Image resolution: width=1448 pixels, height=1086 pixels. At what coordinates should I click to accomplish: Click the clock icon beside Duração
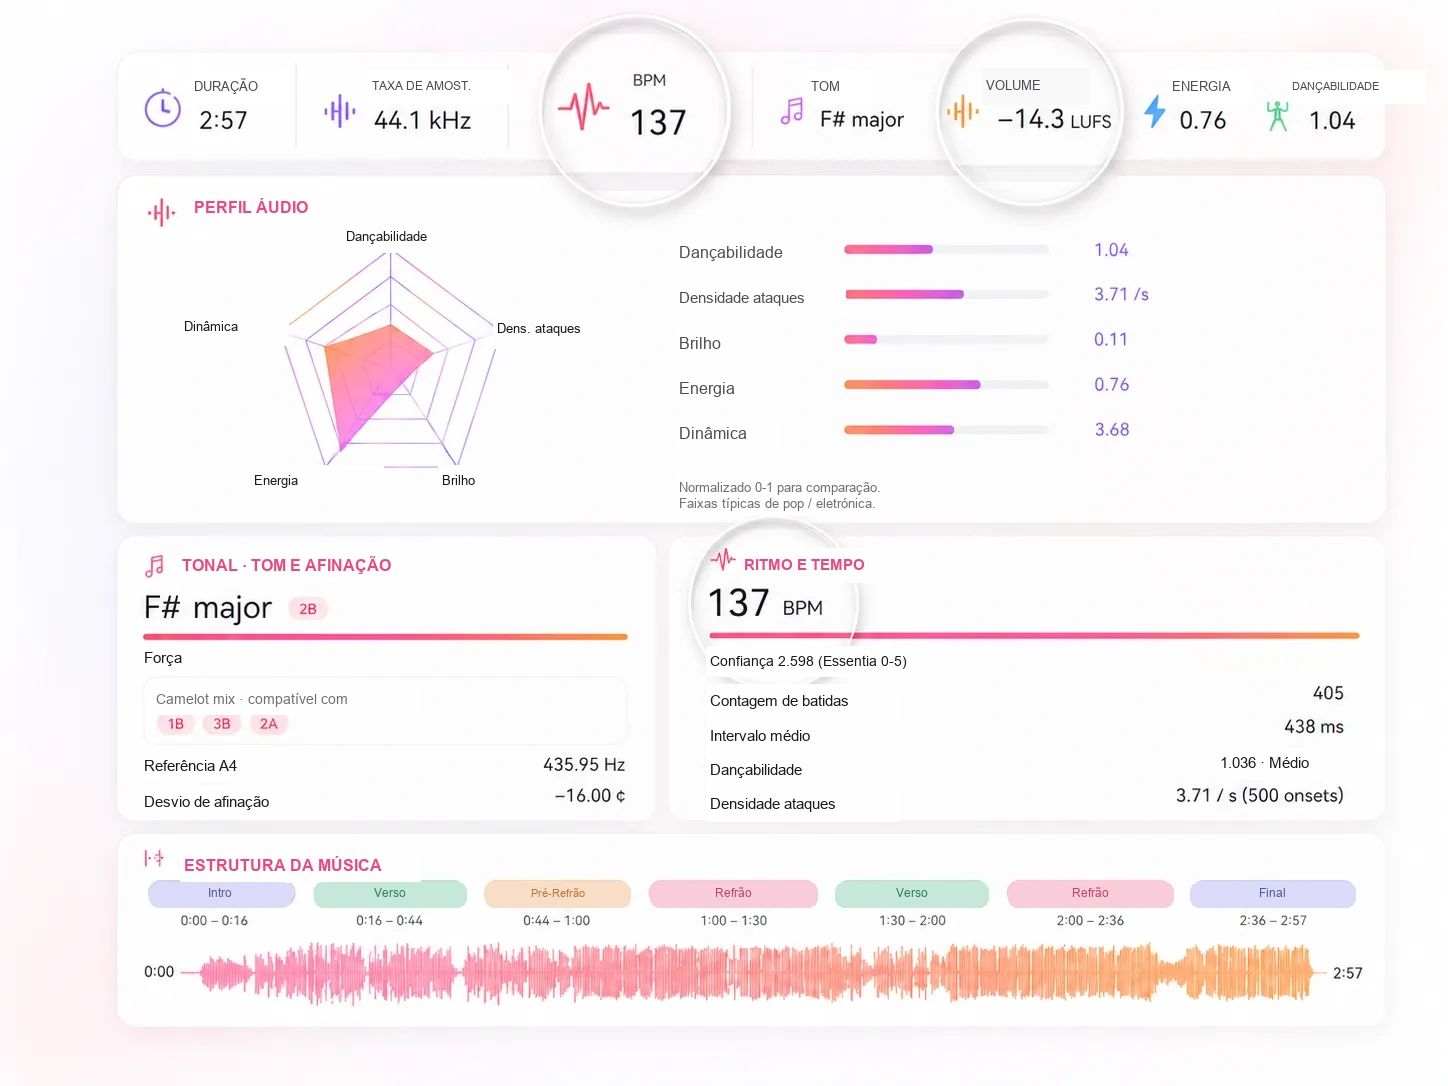tap(162, 108)
